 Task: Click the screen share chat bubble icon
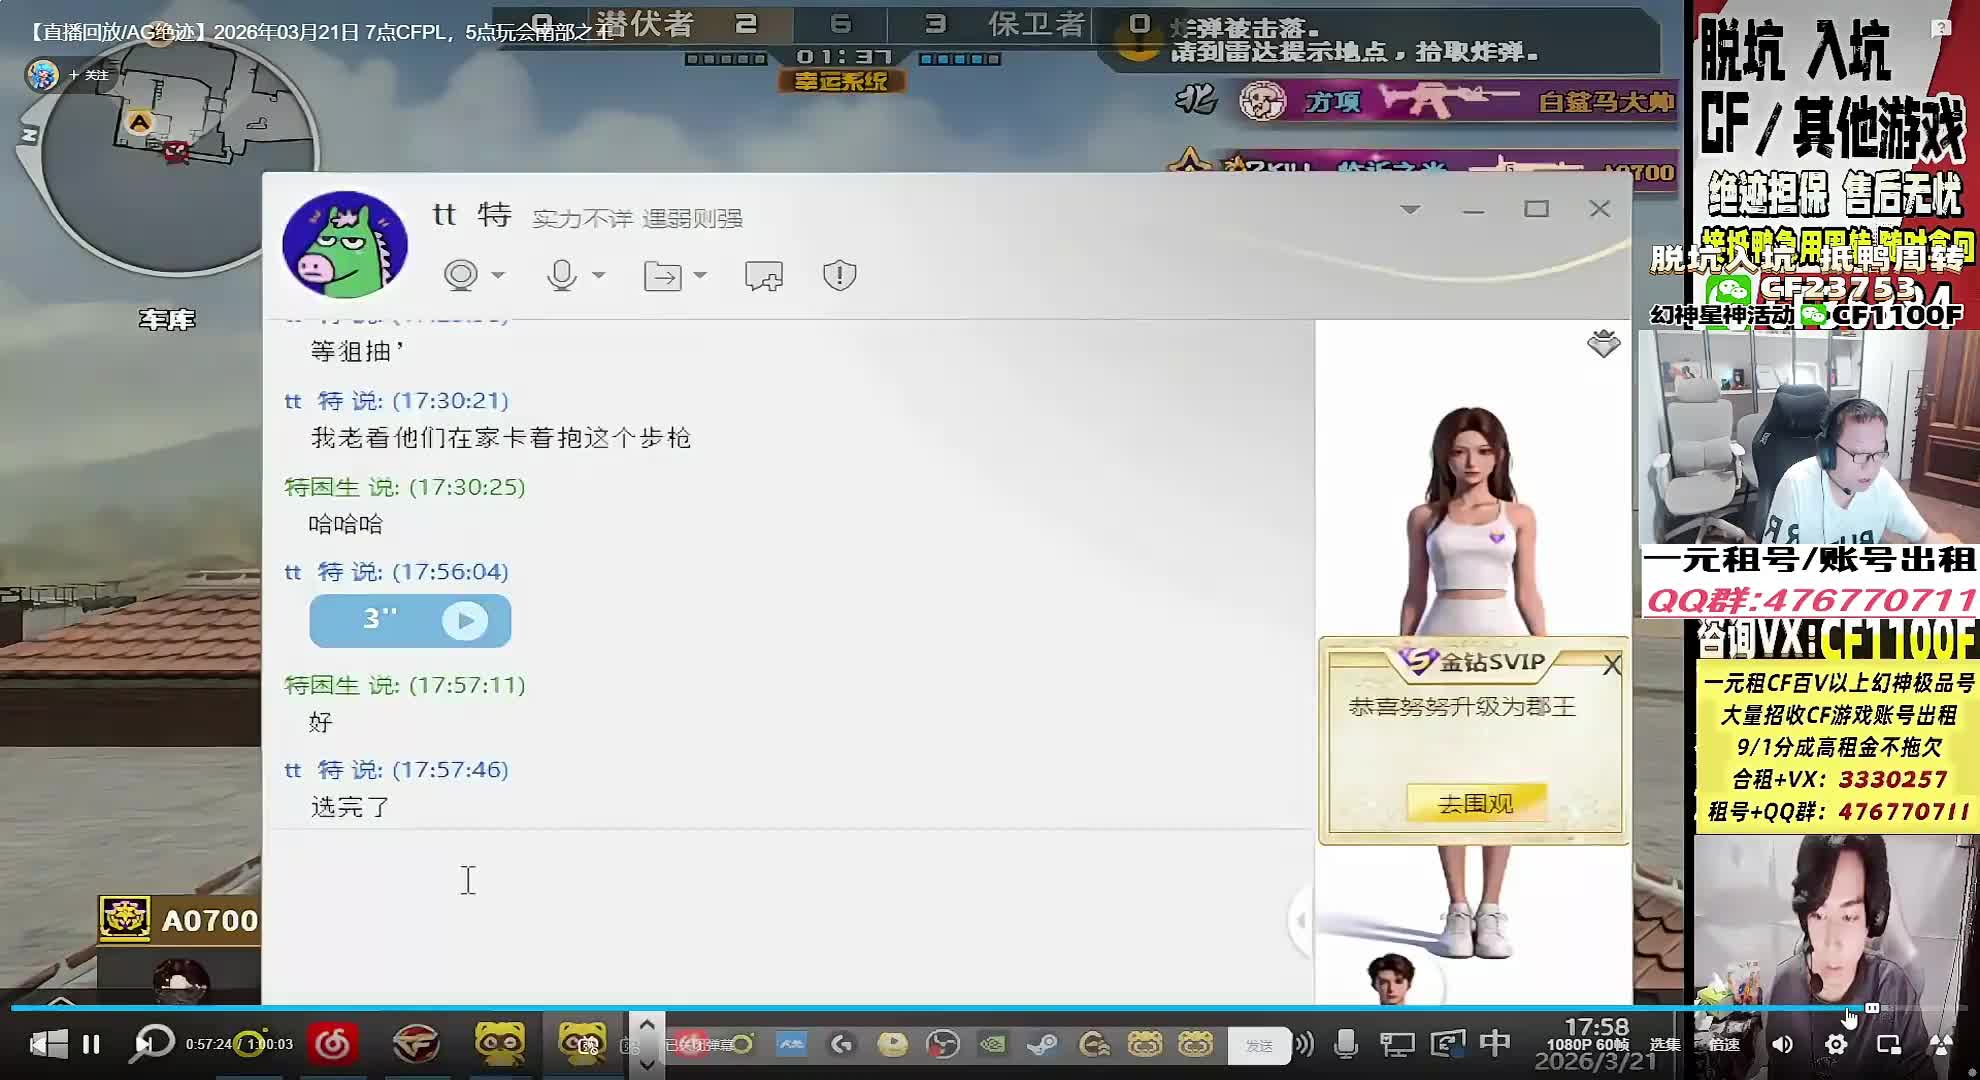(x=764, y=275)
